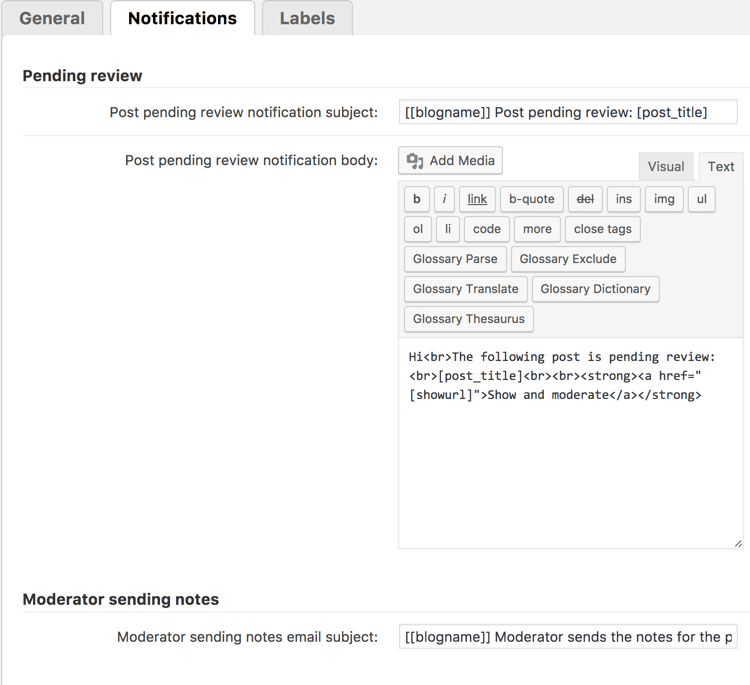
Task: Open the Add Media dialog
Action: 451,161
